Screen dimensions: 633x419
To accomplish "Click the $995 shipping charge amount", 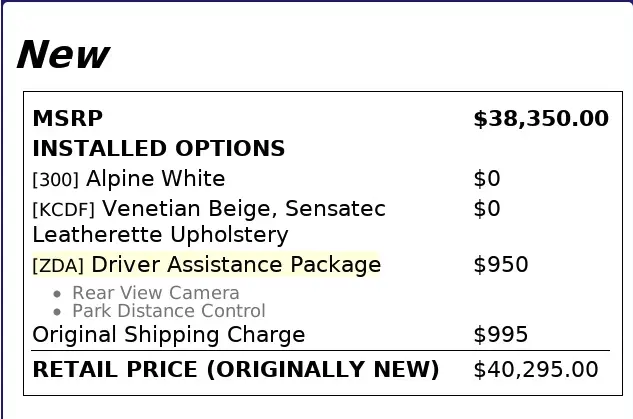I will (x=500, y=335).
